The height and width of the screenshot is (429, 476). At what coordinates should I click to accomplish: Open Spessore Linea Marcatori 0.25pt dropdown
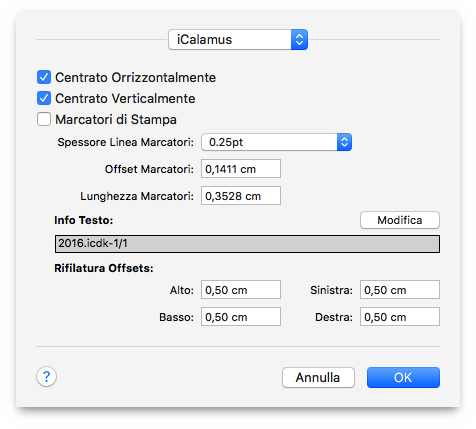pyautogui.click(x=276, y=142)
